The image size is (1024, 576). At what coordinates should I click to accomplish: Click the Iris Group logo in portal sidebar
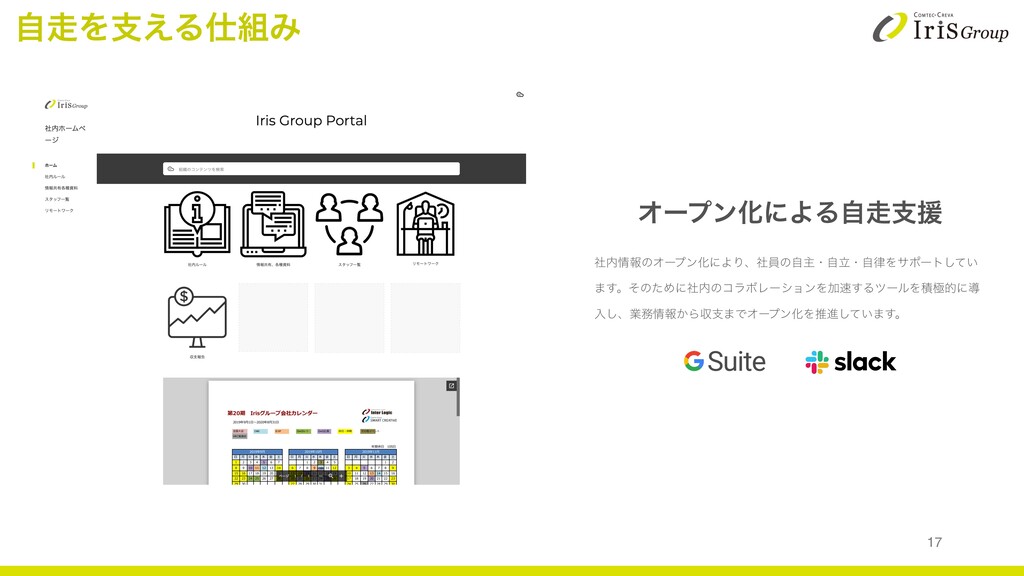[66, 104]
